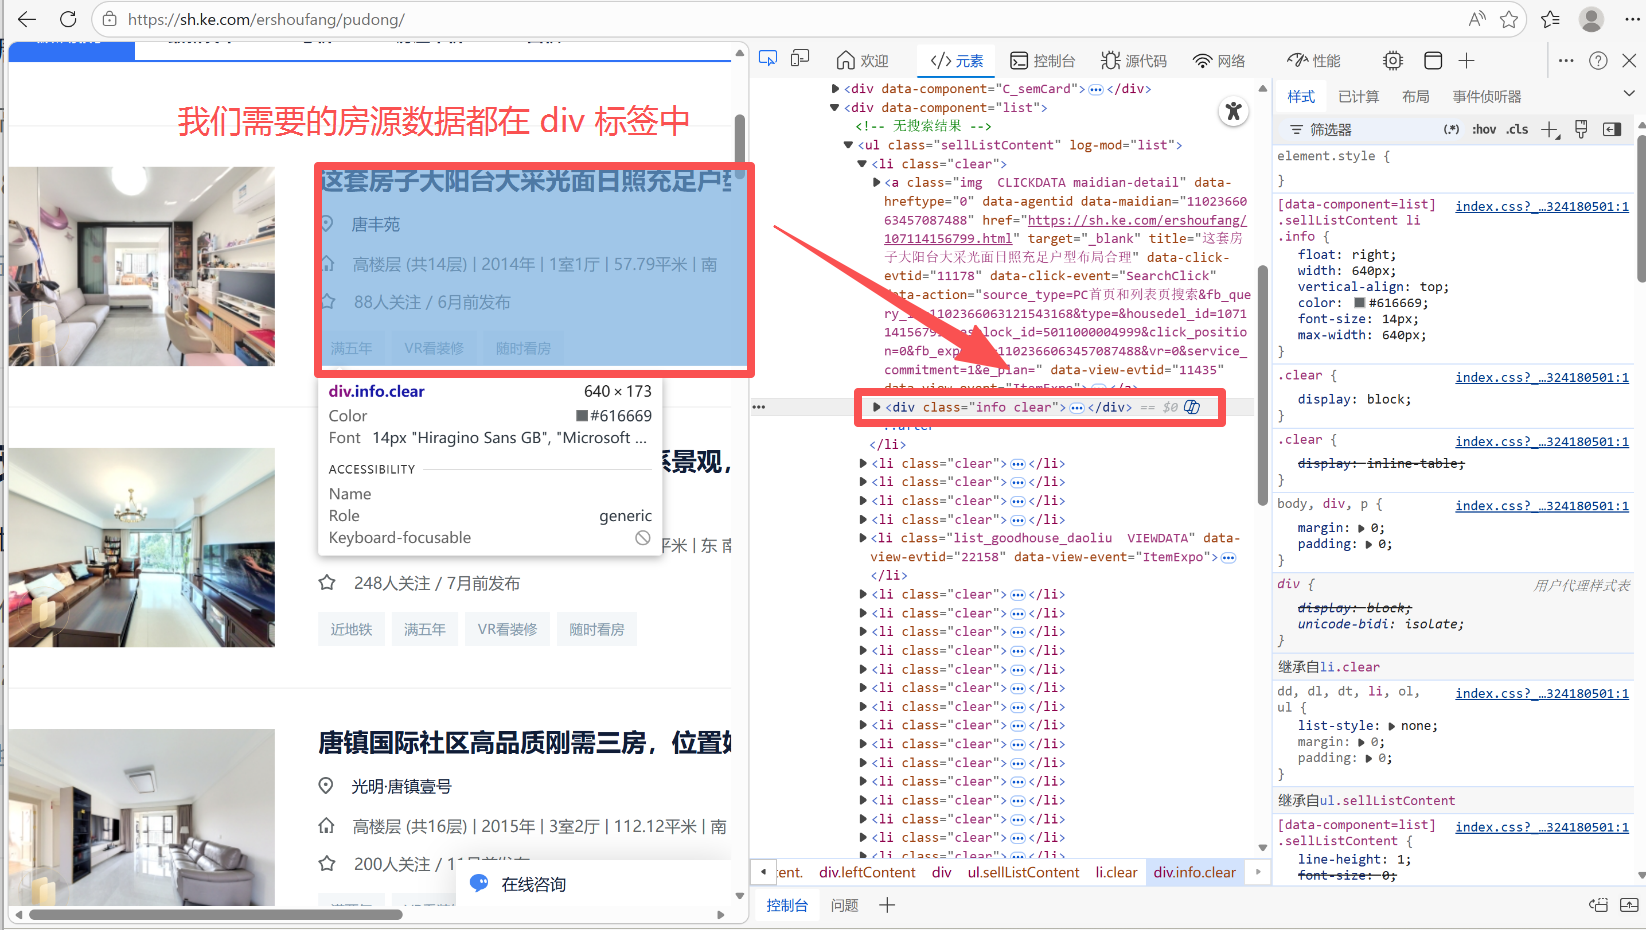Expand the margin shorthand in body, div, p rule
The width and height of the screenshot is (1646, 930).
pos(1361,528)
